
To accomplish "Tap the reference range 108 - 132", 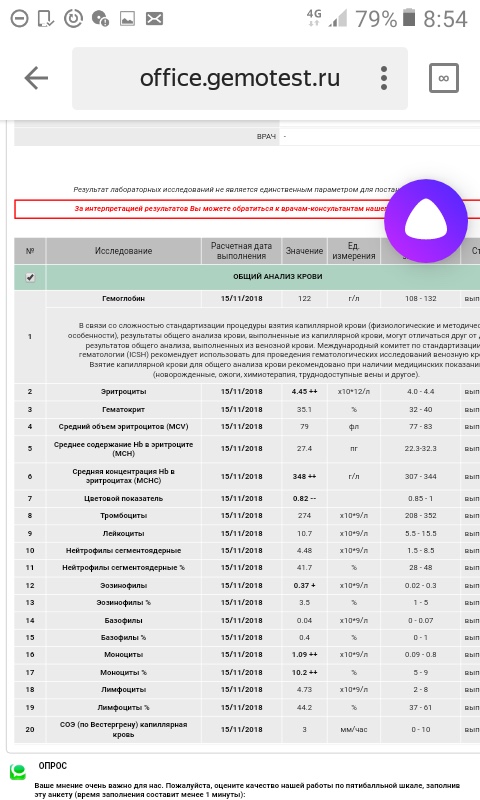I will pyautogui.click(x=421, y=298).
